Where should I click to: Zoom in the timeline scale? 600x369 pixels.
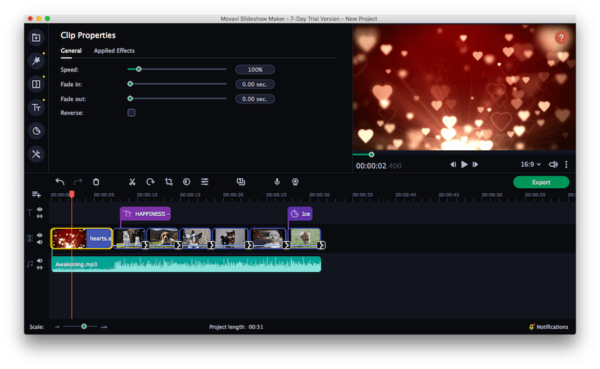[x=104, y=327]
